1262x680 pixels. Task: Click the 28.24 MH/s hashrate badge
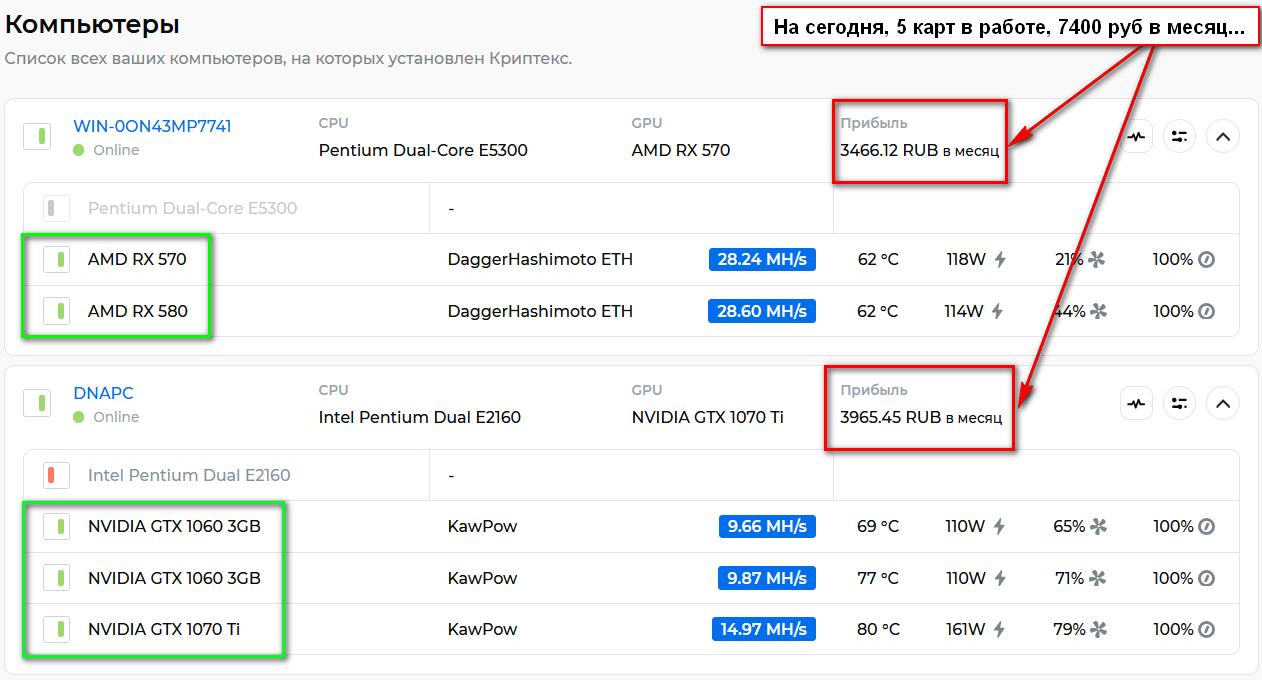click(762, 260)
